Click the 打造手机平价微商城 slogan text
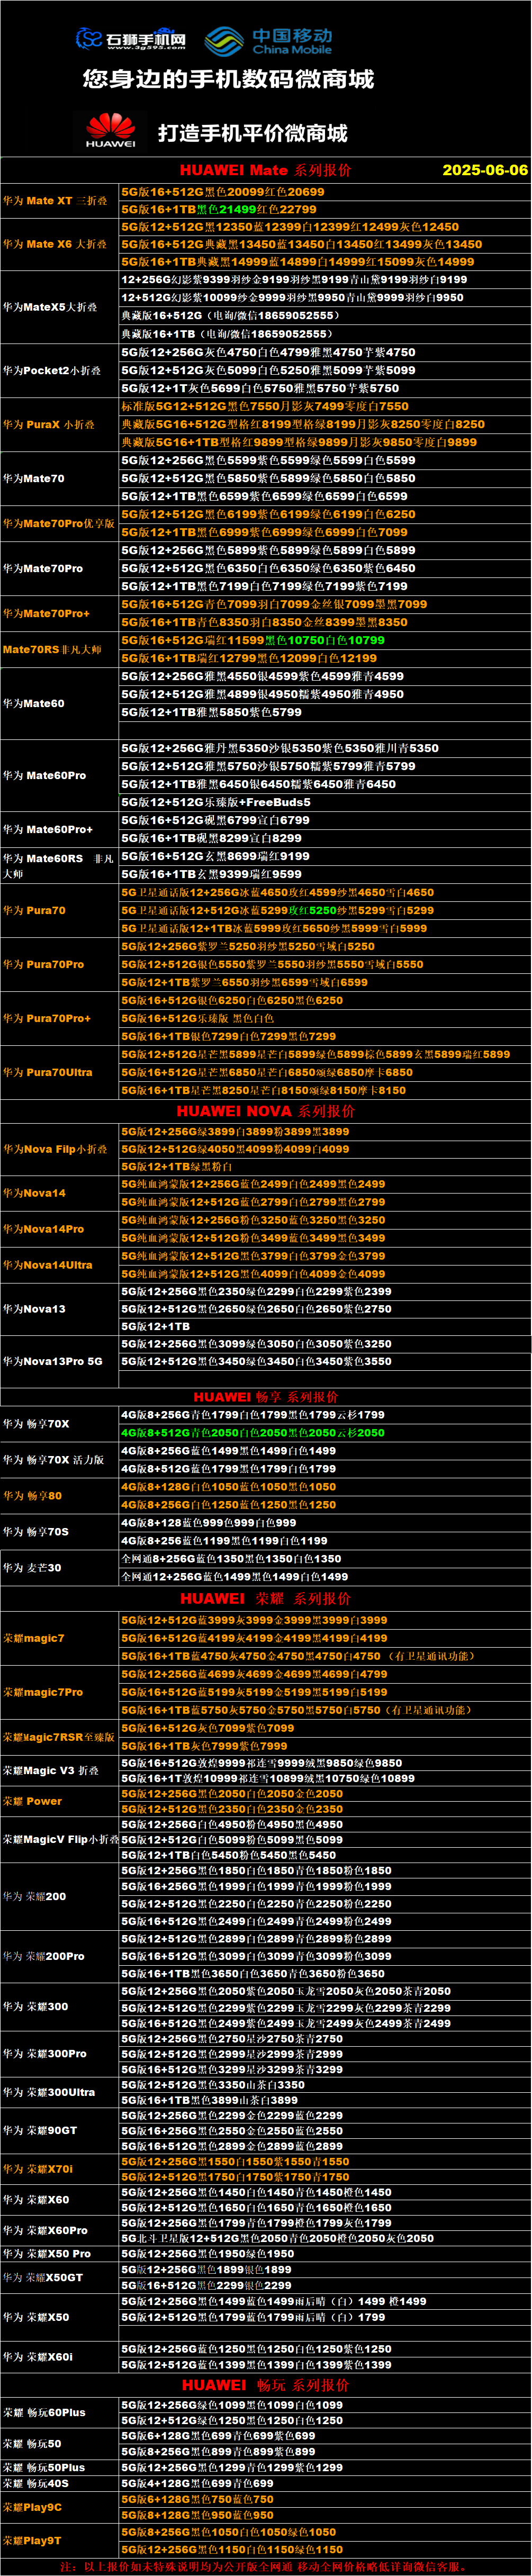 coord(252,133)
